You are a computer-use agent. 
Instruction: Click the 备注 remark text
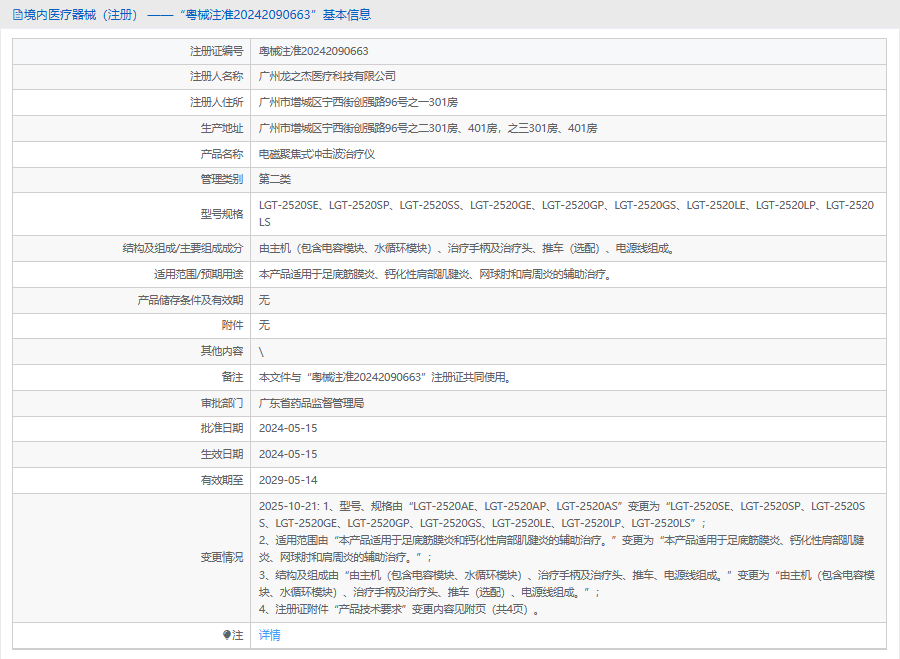386,377
